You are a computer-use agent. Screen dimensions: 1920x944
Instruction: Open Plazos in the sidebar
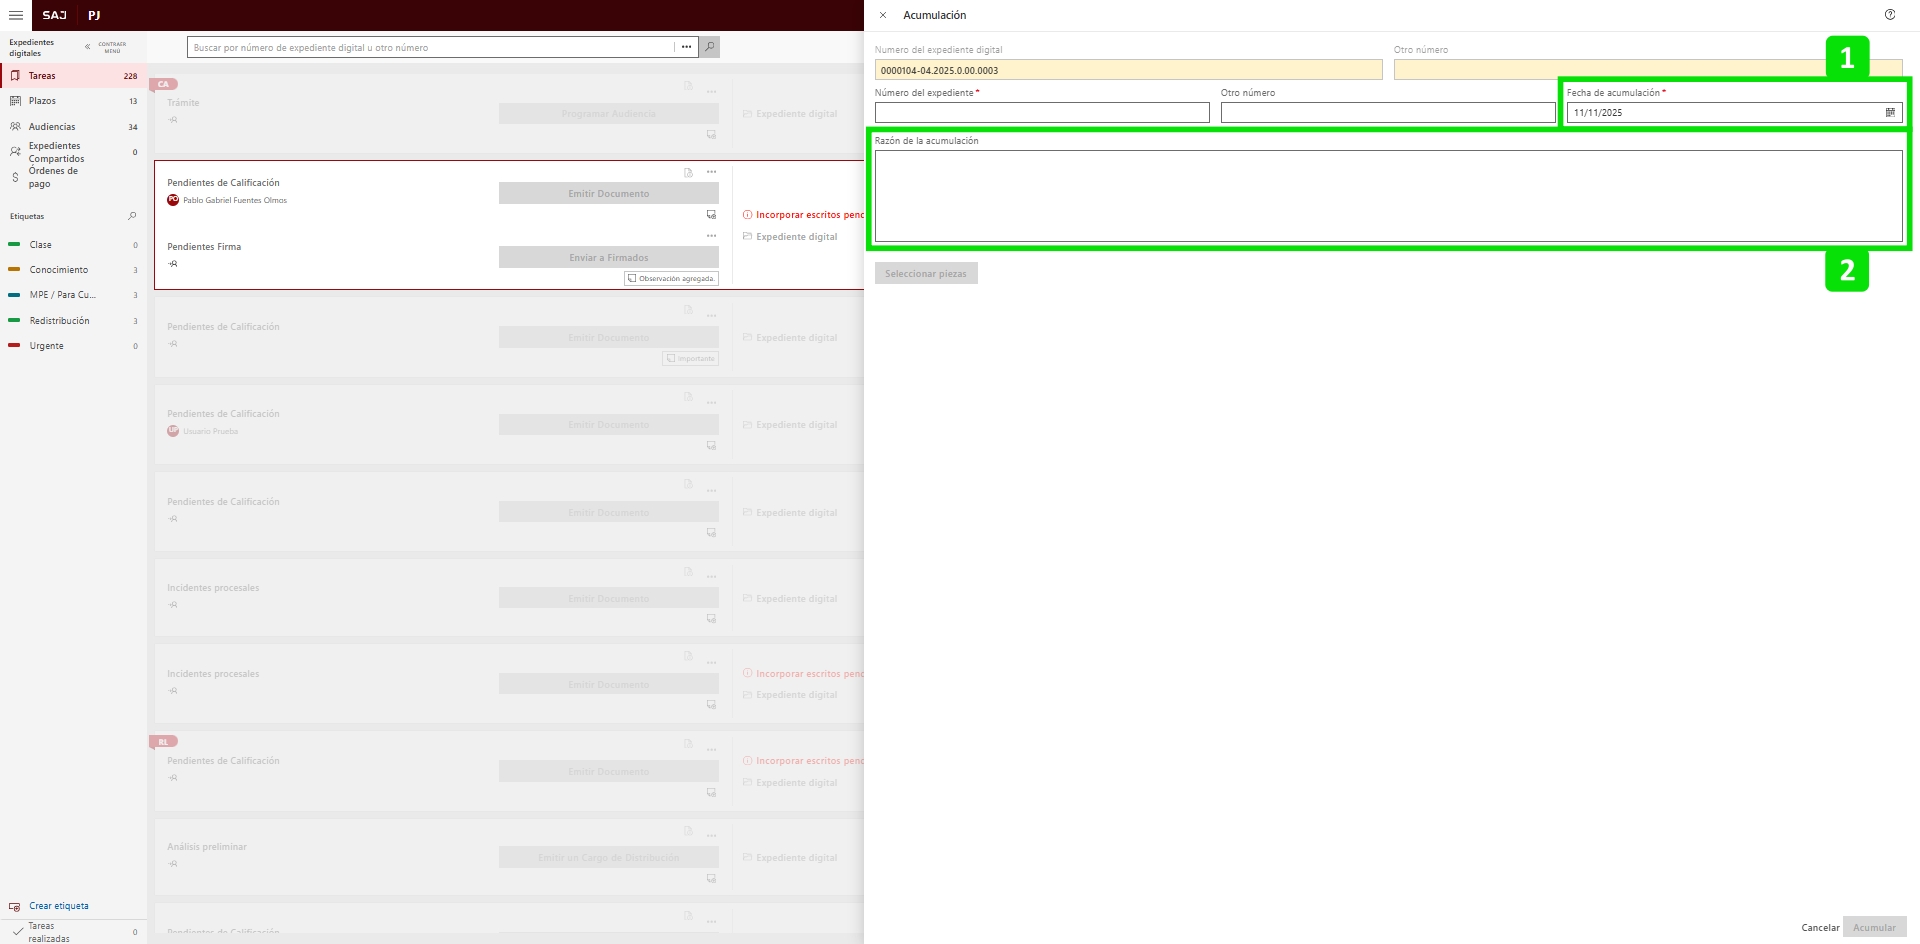click(x=42, y=101)
